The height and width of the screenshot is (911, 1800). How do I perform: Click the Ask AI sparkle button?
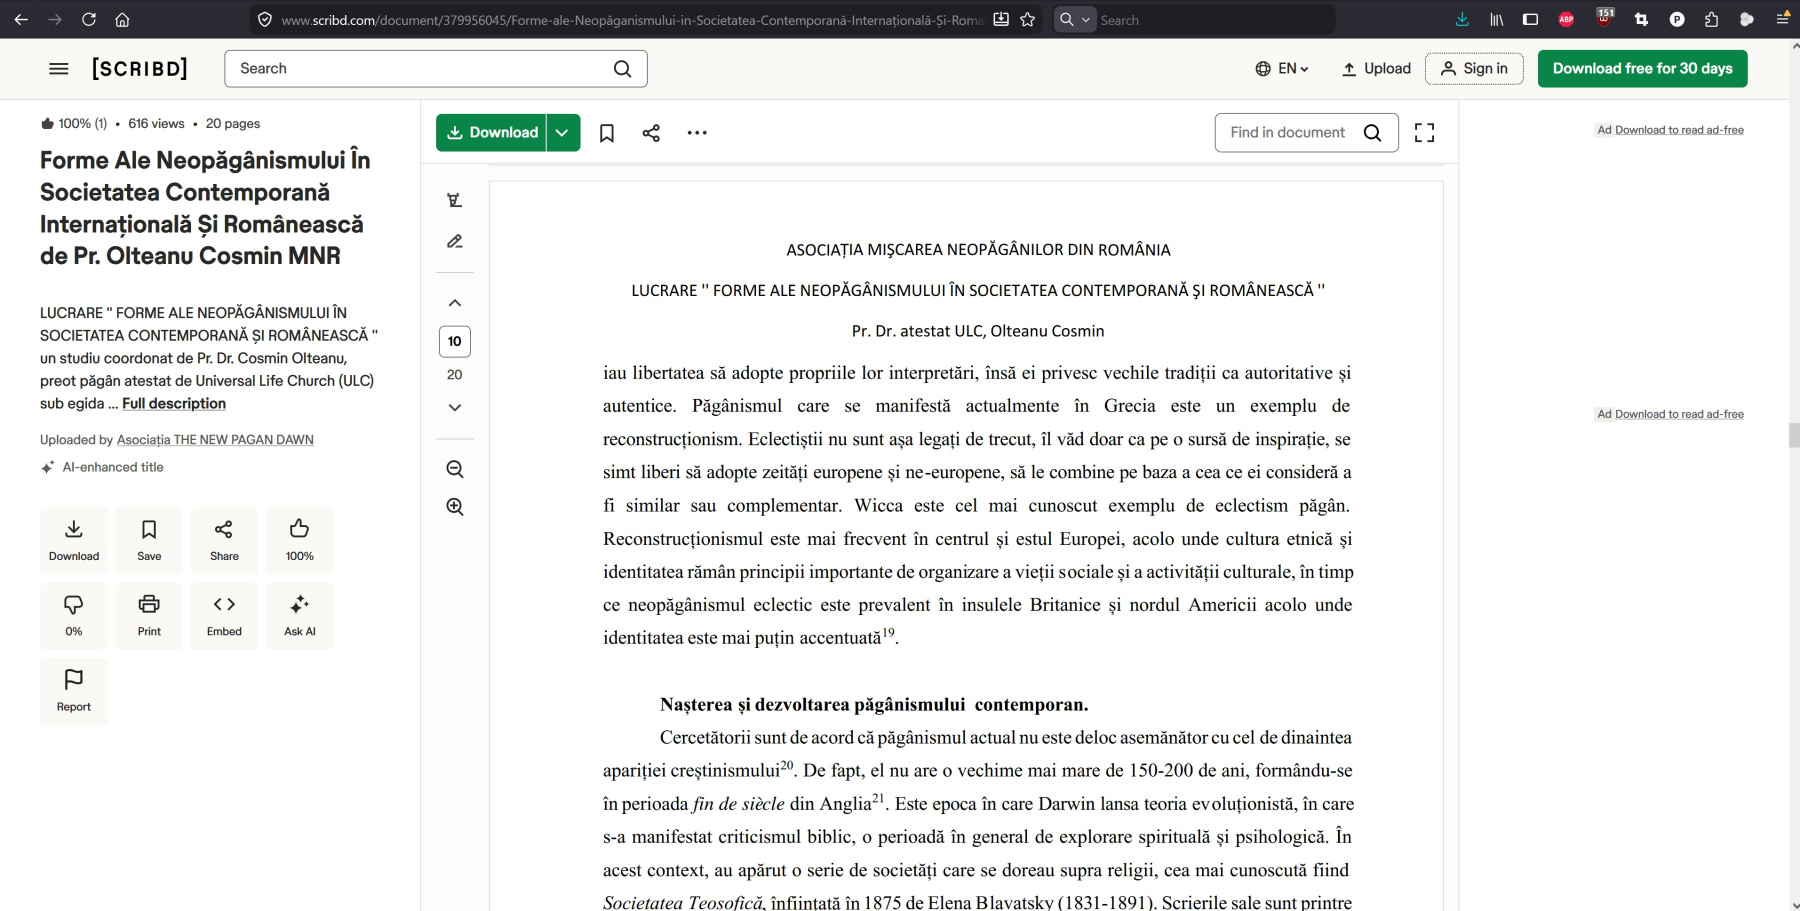click(299, 615)
